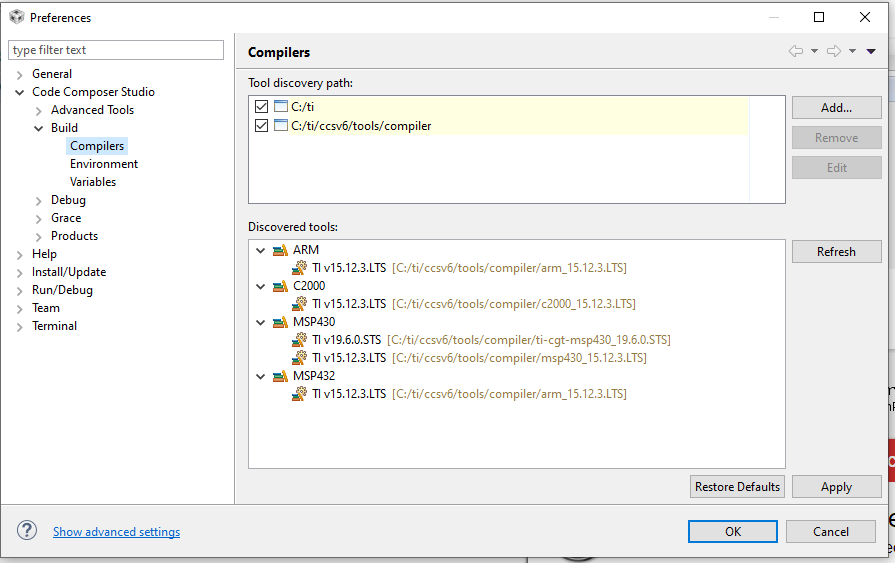
Task: Click the type filter text field
Action: (116, 50)
